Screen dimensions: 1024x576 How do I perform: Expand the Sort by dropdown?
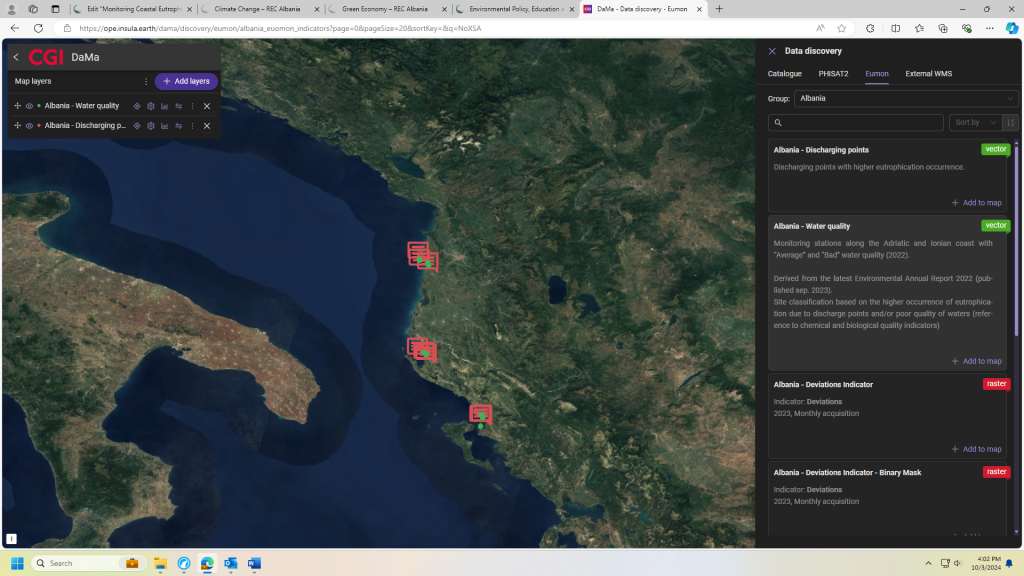tap(975, 122)
